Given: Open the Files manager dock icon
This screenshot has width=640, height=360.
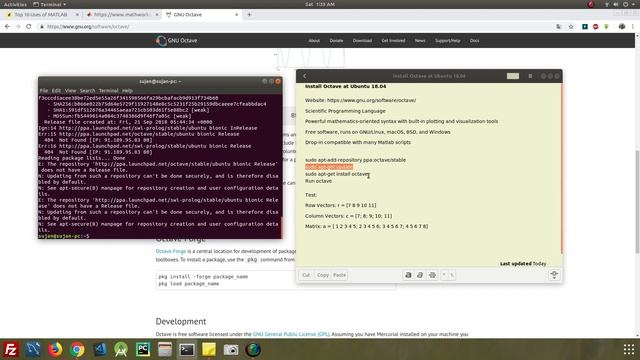Looking at the screenshot, I should (165, 350).
